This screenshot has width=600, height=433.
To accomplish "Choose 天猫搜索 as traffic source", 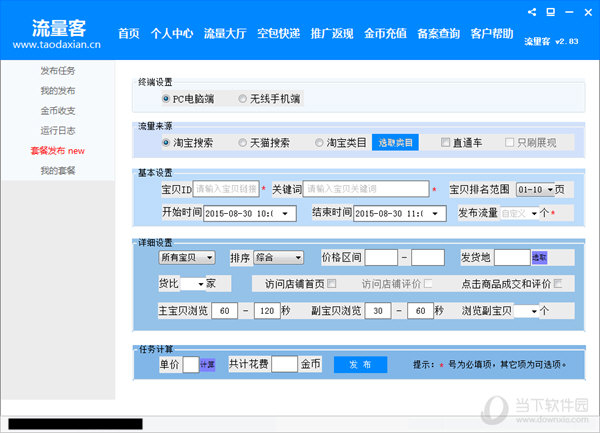I will [243, 143].
